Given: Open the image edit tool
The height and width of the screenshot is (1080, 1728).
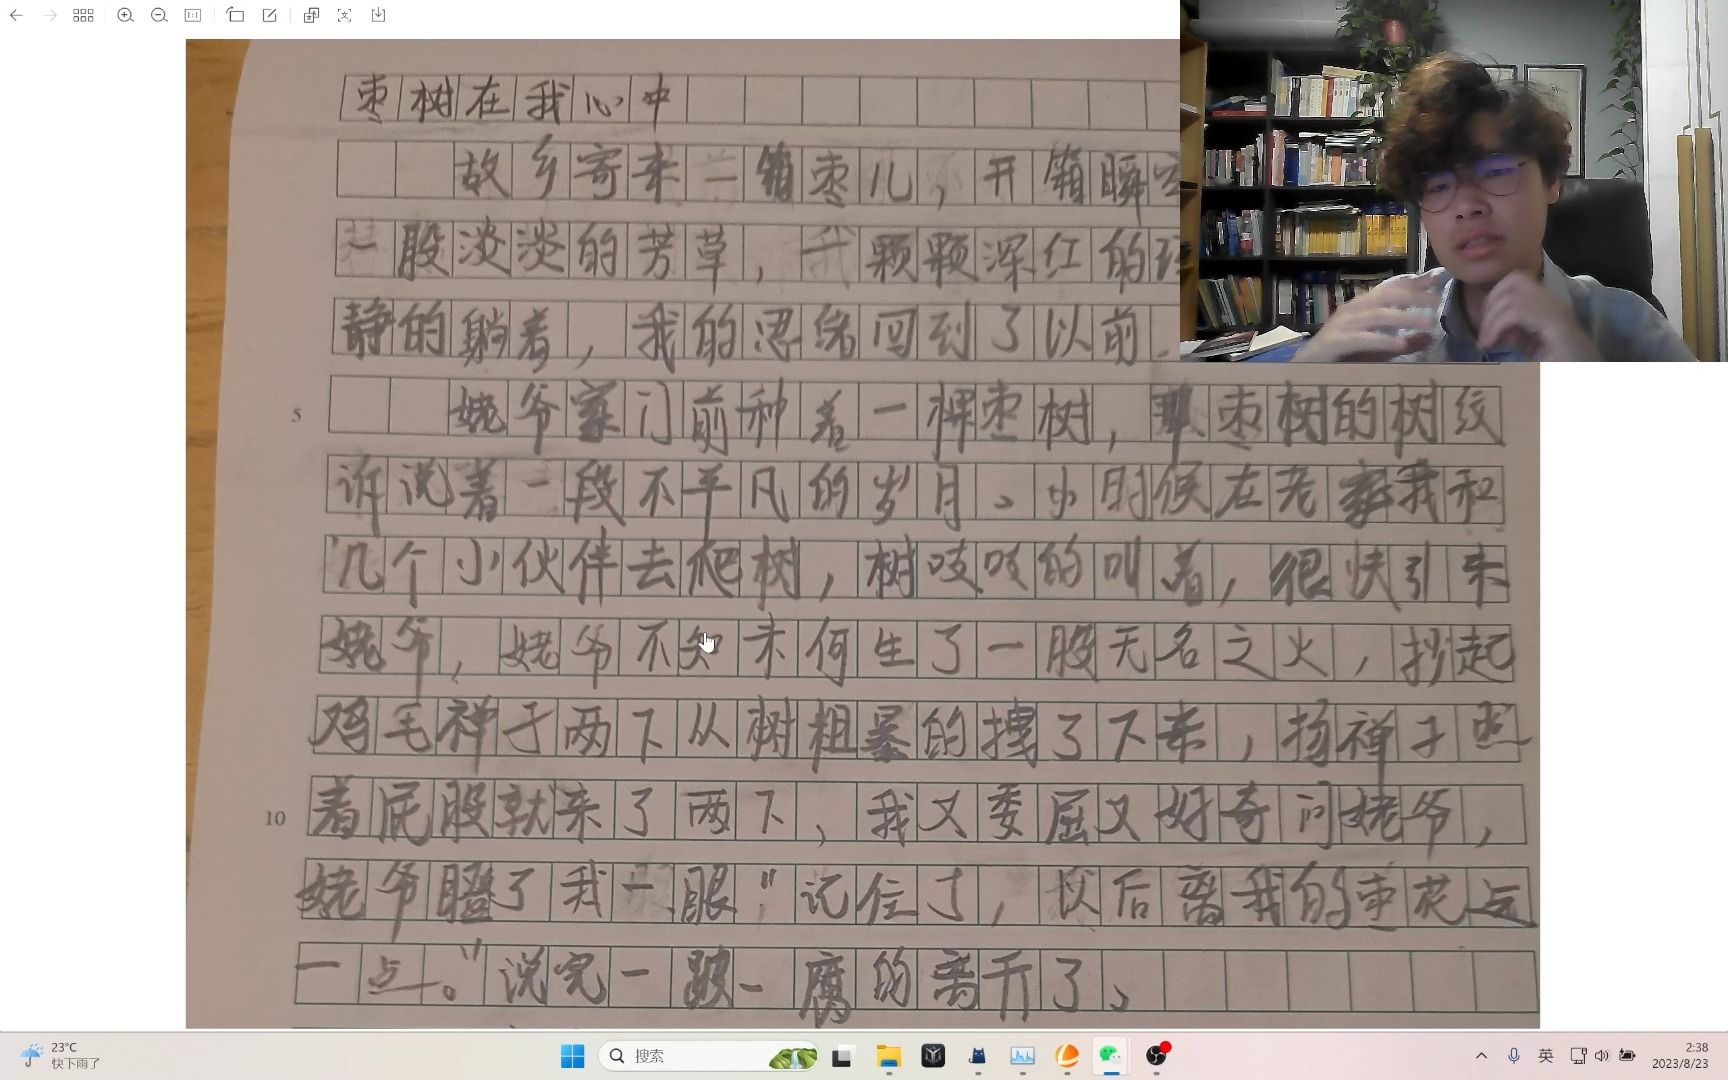Looking at the screenshot, I should pyautogui.click(x=270, y=15).
